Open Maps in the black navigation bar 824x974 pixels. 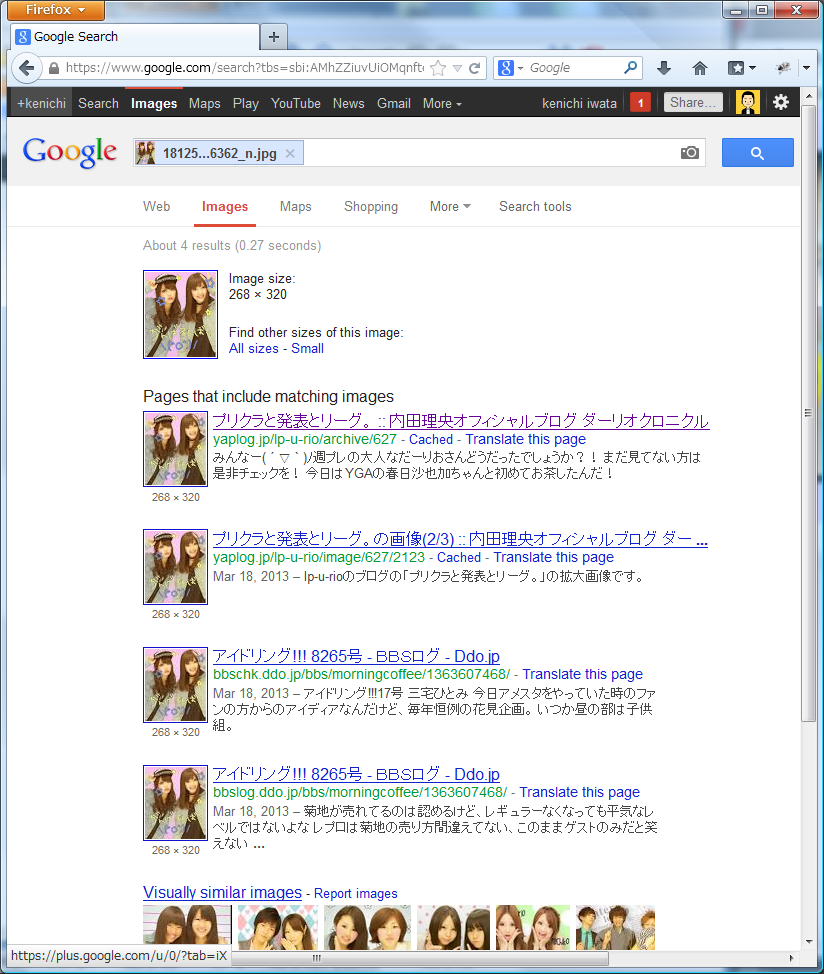[x=204, y=104]
